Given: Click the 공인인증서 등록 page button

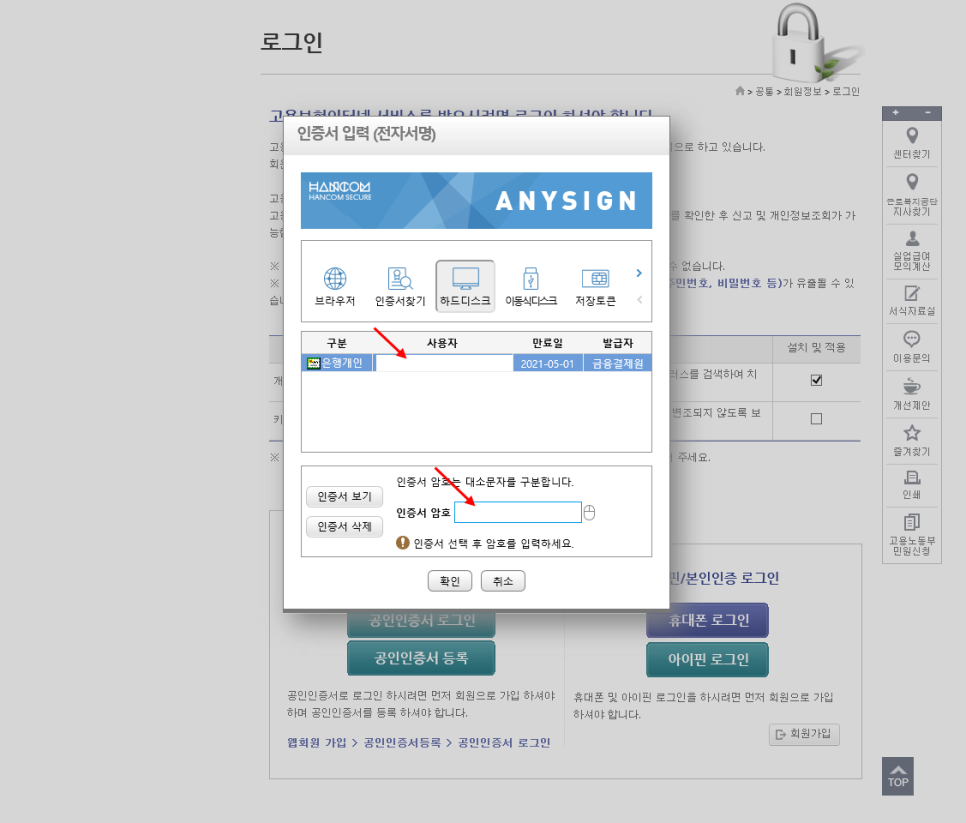Looking at the screenshot, I should click(x=421, y=659).
